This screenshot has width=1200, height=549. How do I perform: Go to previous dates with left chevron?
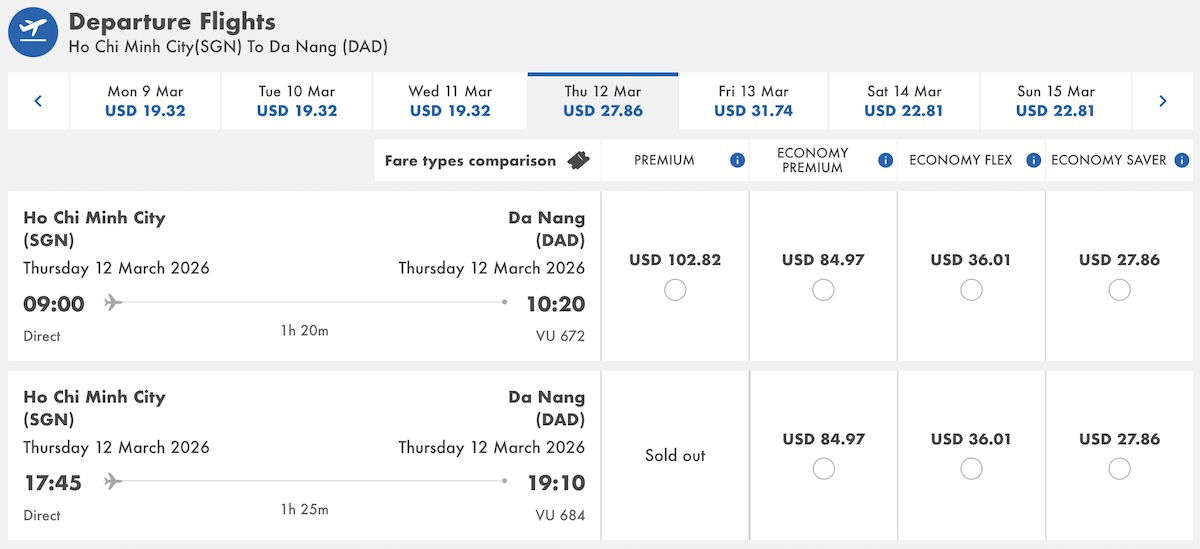[38, 101]
